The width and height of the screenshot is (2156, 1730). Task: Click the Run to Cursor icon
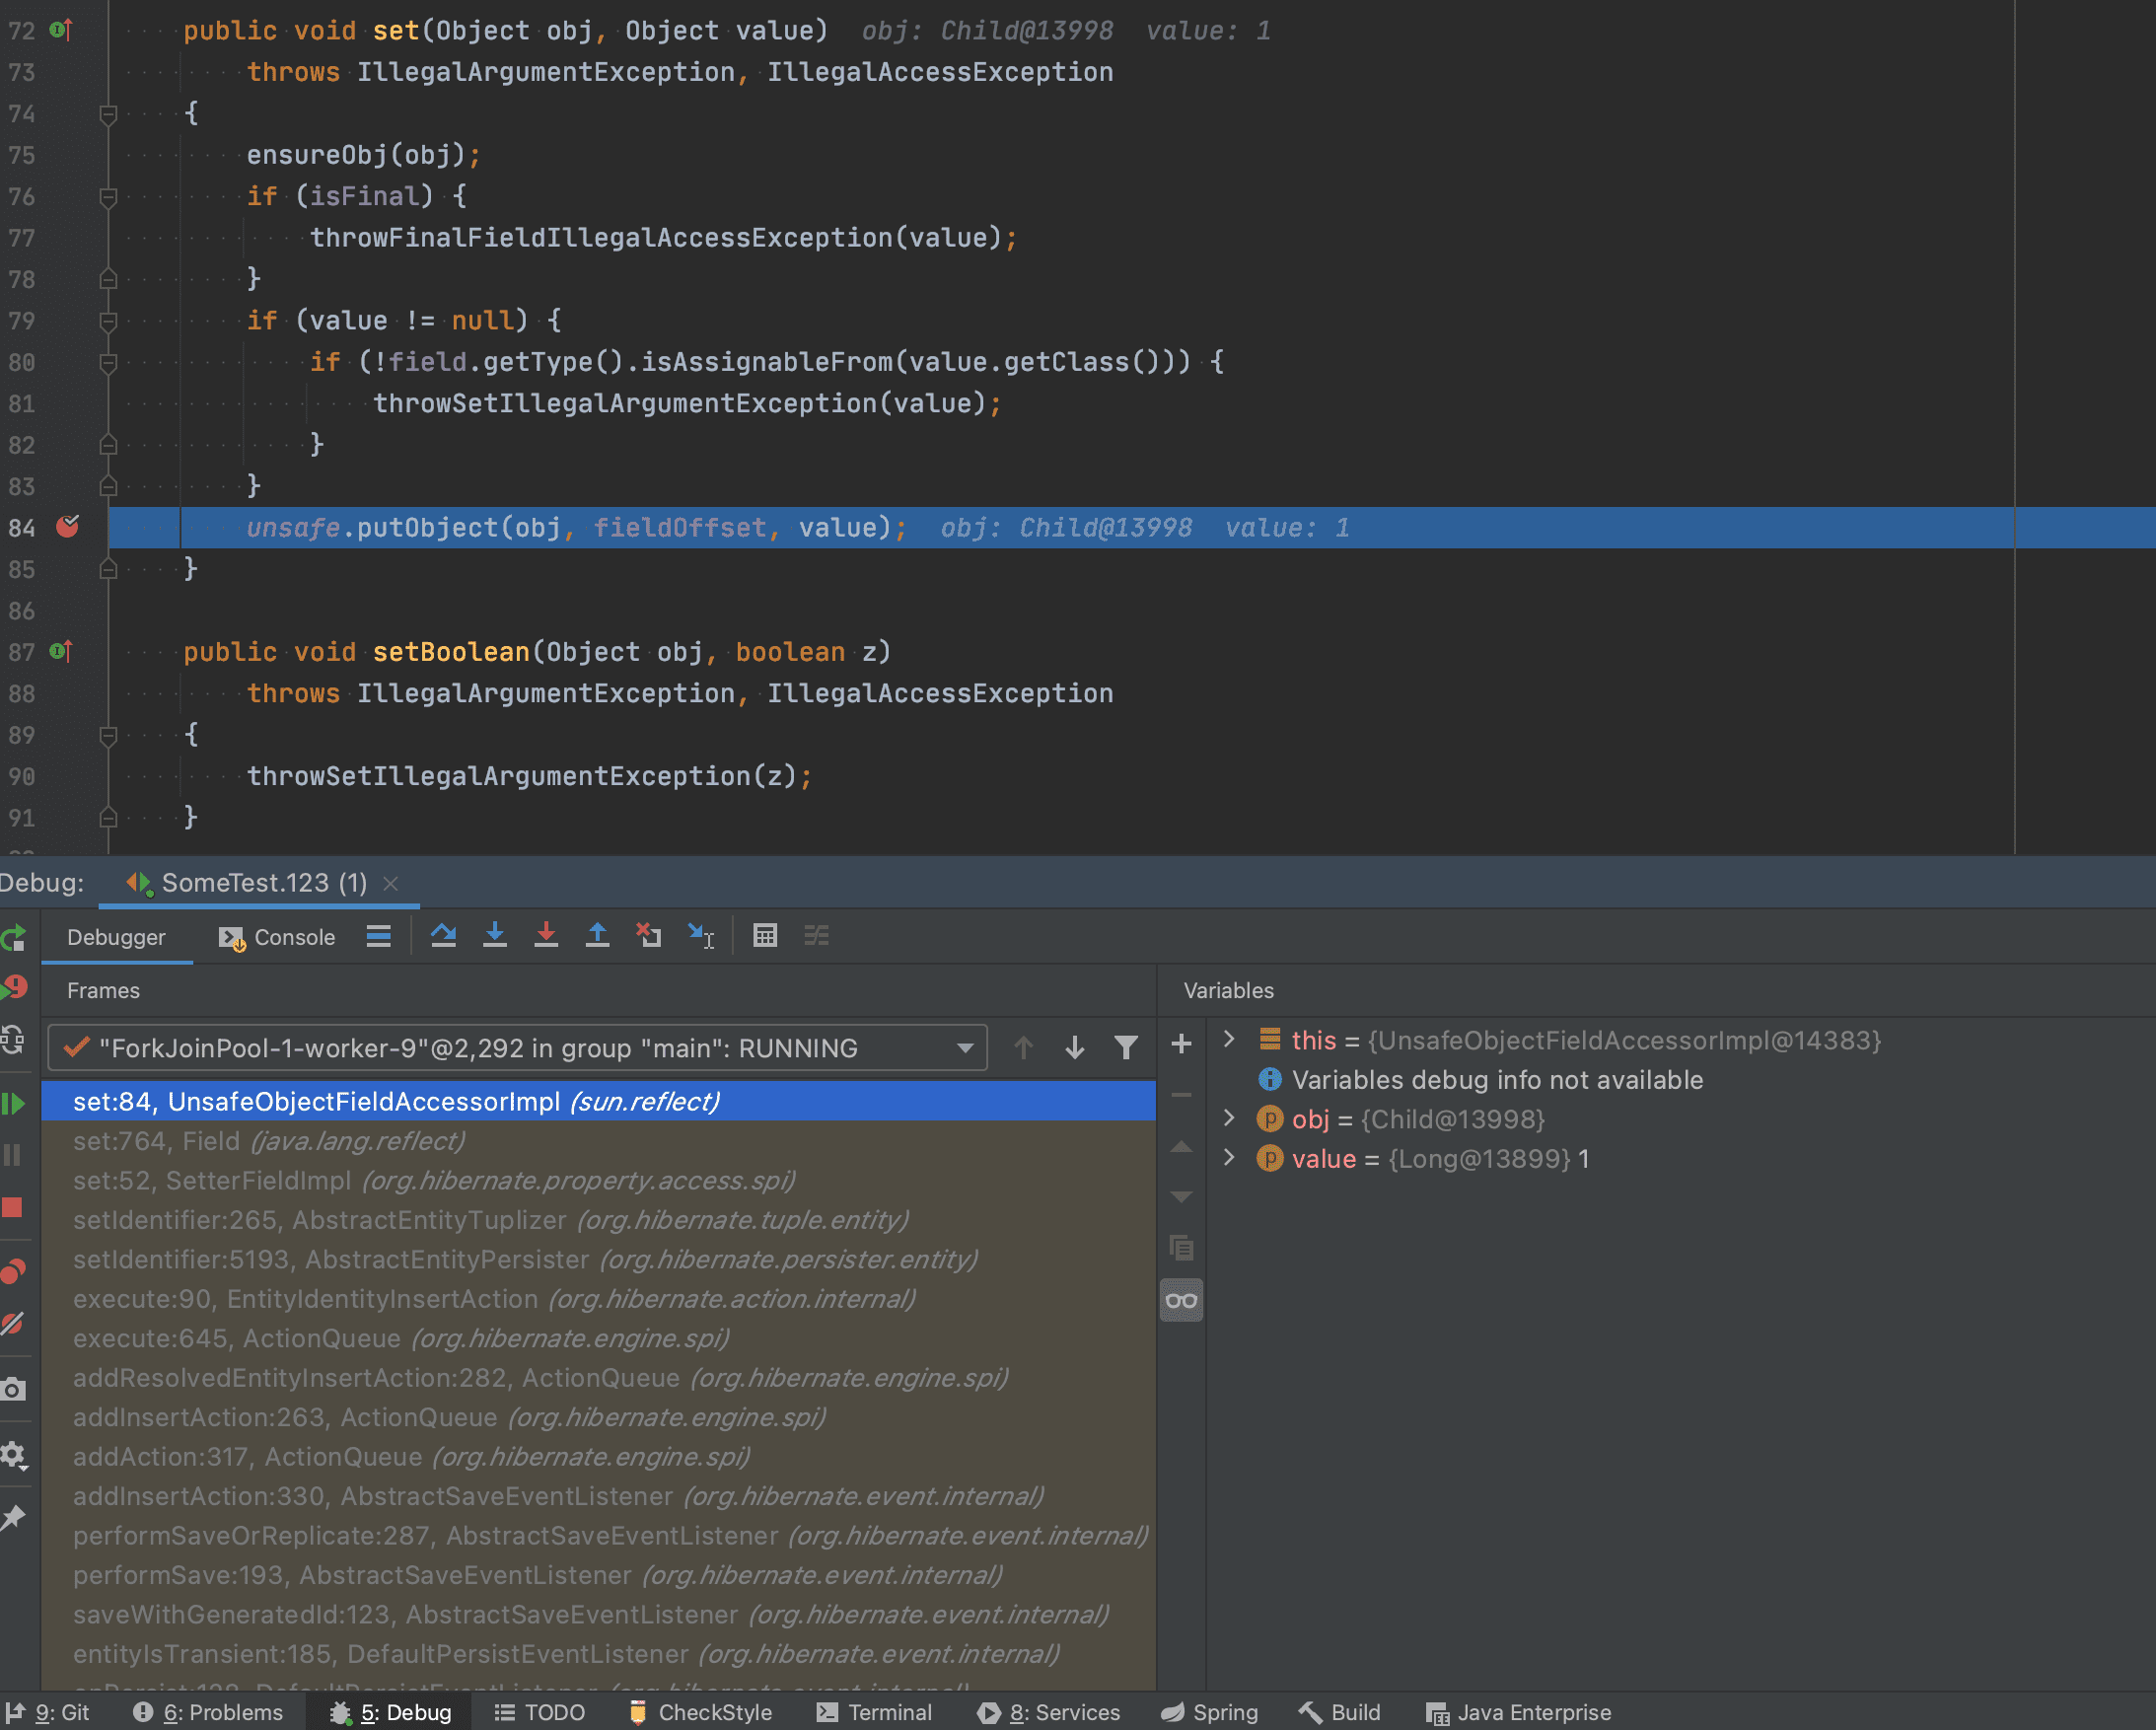(x=700, y=936)
